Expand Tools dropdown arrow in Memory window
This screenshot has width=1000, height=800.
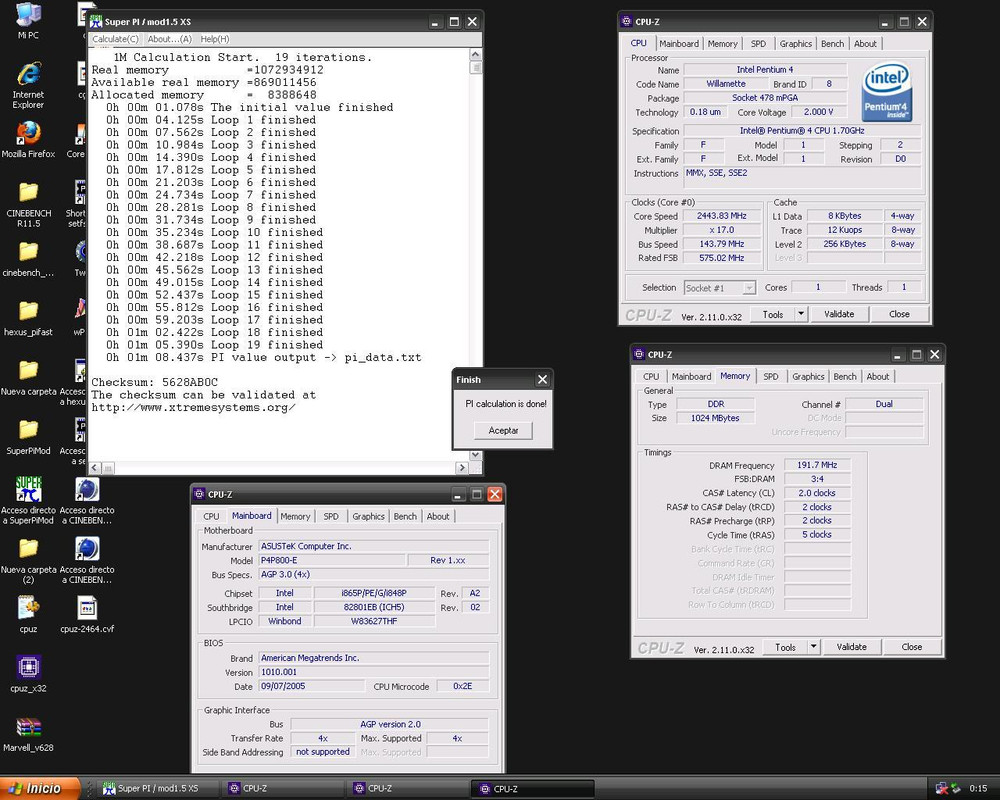814,647
